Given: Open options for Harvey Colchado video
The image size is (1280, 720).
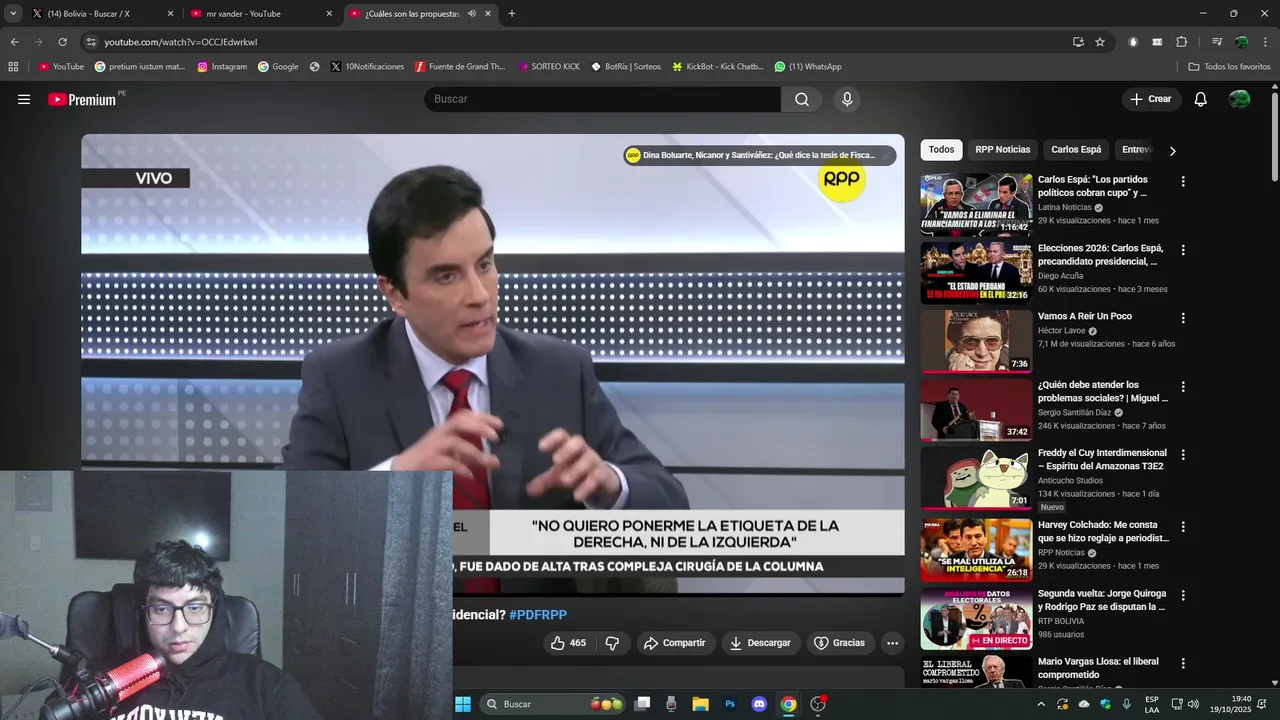Looking at the screenshot, I should (x=1183, y=526).
